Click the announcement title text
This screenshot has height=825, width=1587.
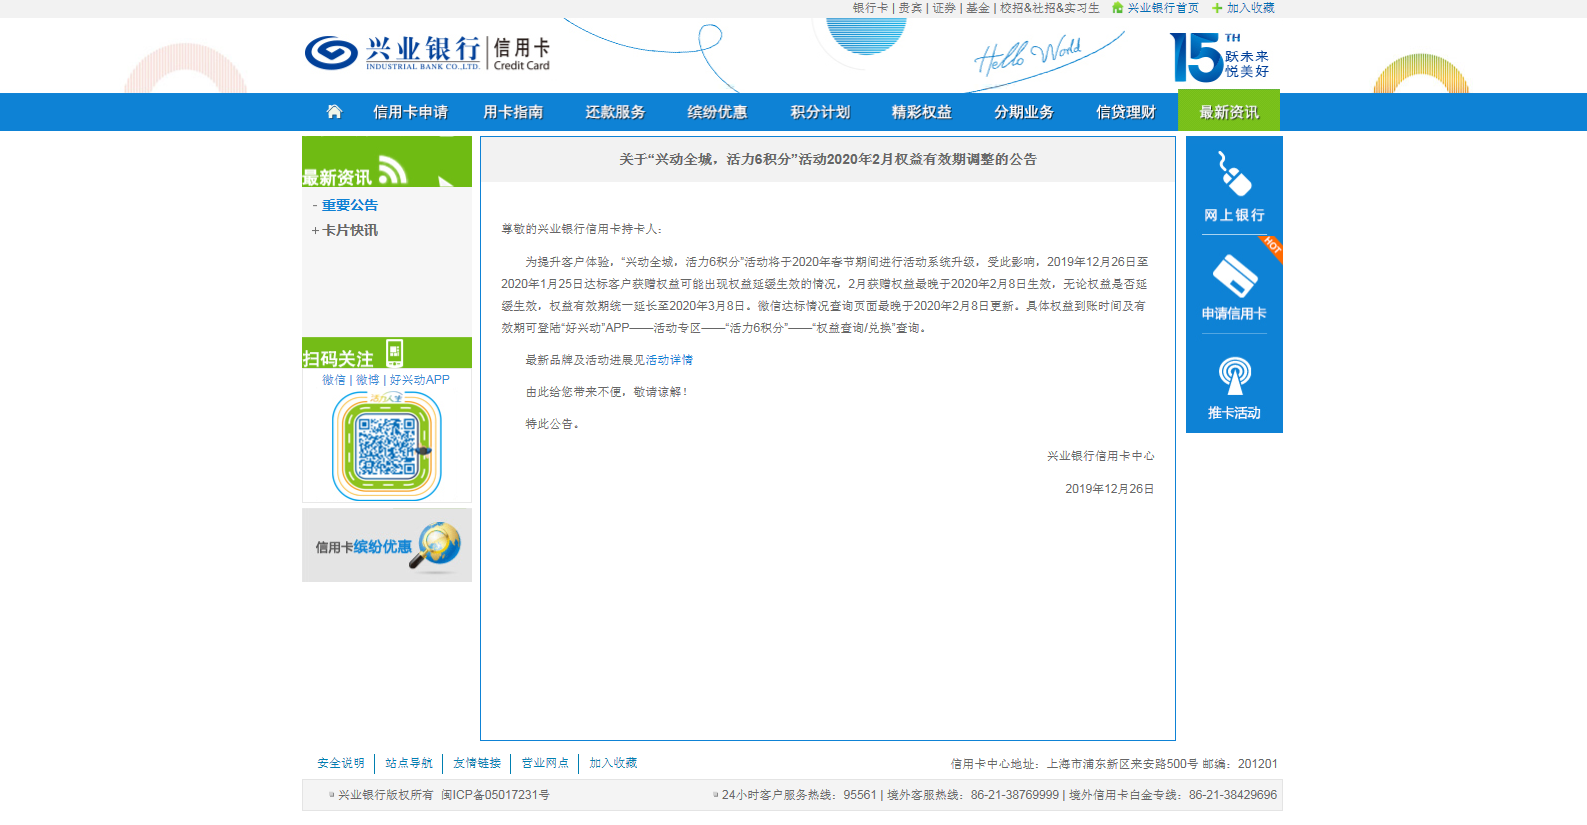coord(828,159)
